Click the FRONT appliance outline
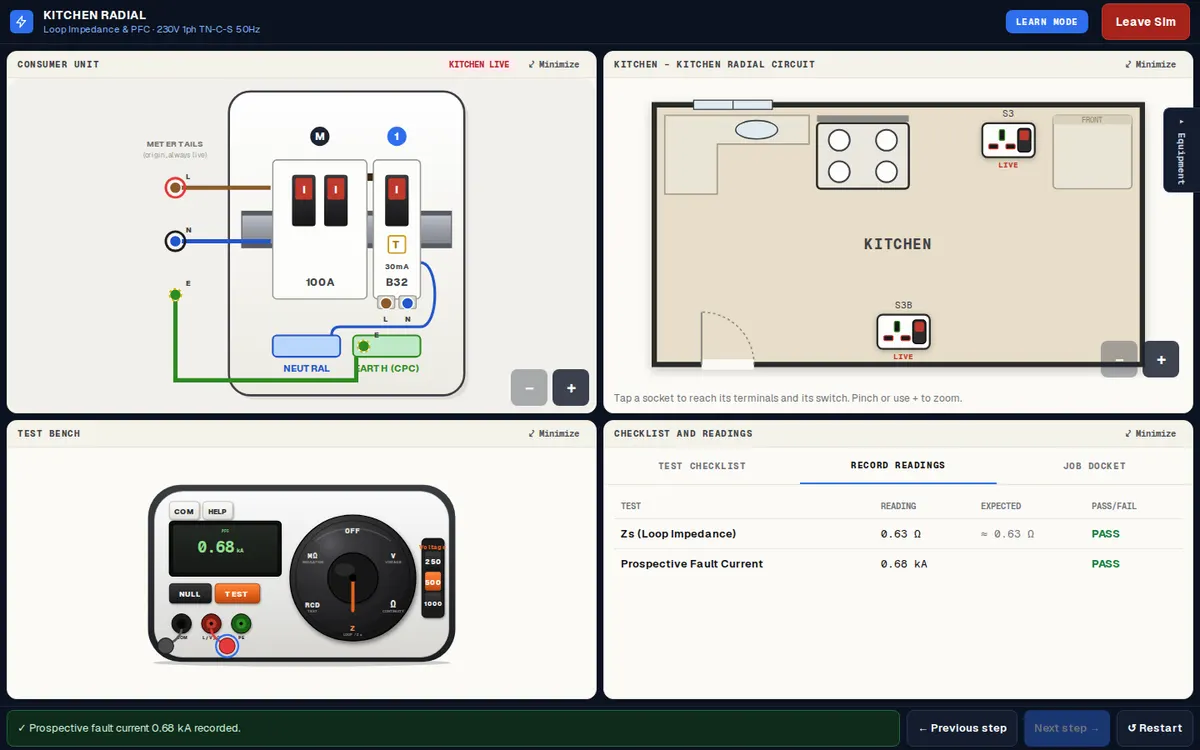Image resolution: width=1200 pixels, height=750 pixels. 1092,152
